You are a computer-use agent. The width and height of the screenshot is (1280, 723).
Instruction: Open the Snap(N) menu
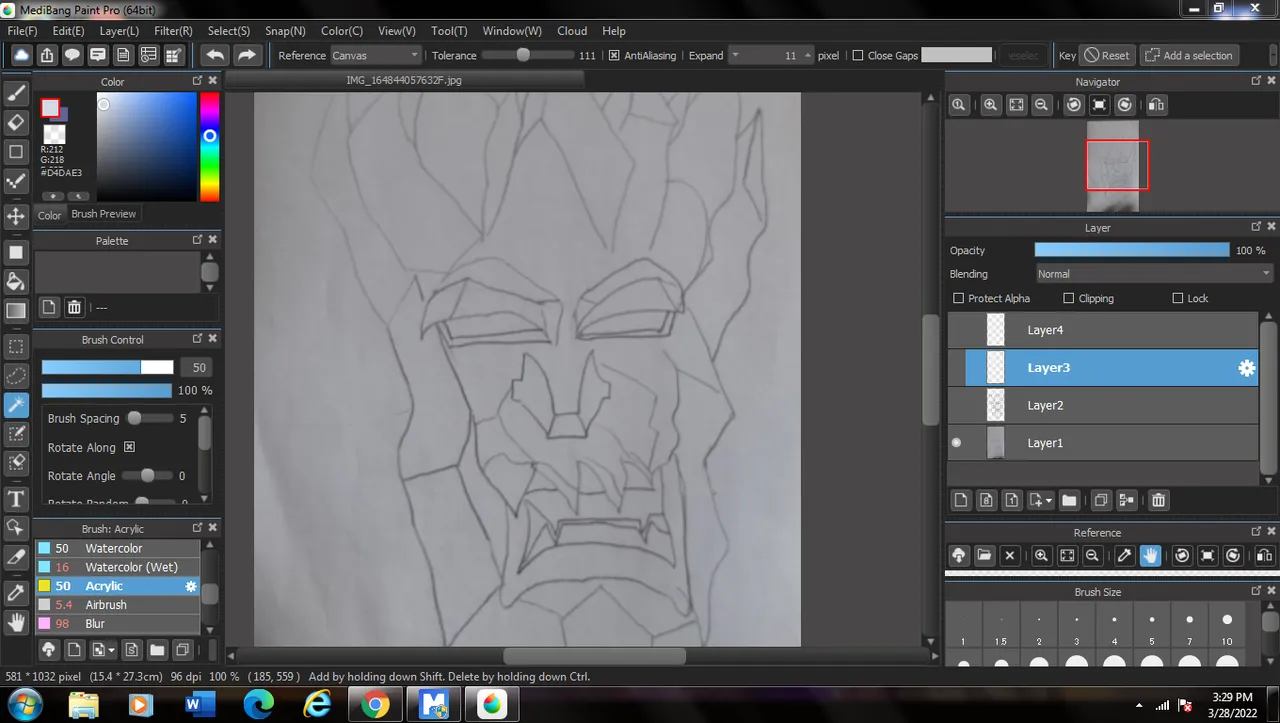(x=286, y=31)
